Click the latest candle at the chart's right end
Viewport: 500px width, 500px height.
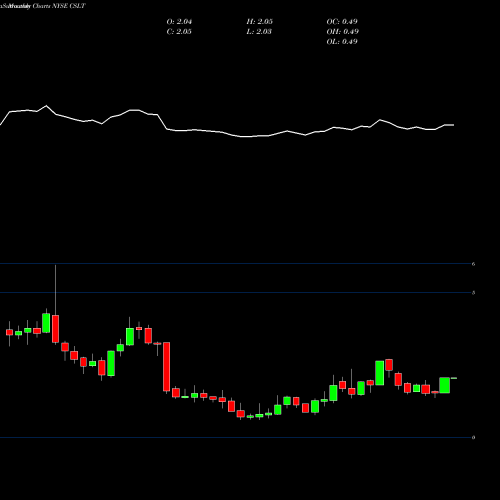[x=454, y=378]
